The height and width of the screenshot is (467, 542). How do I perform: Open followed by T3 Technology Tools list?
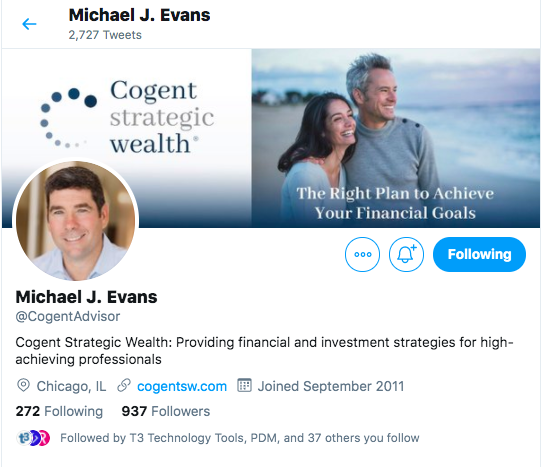pyautogui.click(x=240, y=438)
